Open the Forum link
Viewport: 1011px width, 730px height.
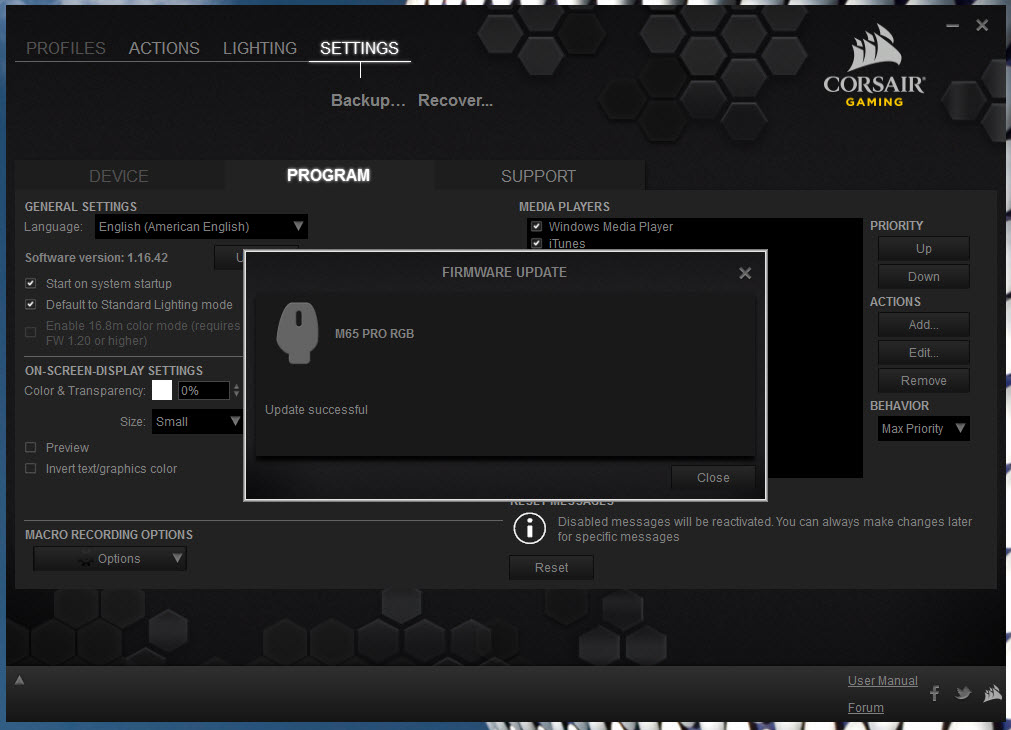(x=865, y=707)
